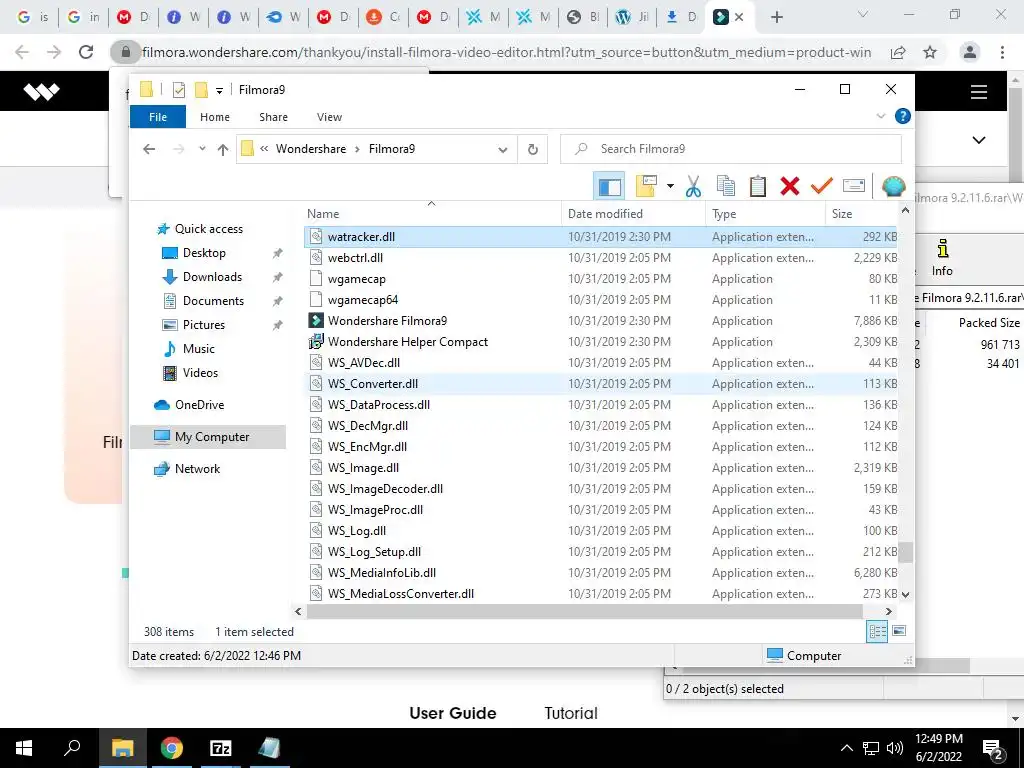Open the Explorer Help question mark icon
The width and height of the screenshot is (1024, 768).
coord(903,116)
